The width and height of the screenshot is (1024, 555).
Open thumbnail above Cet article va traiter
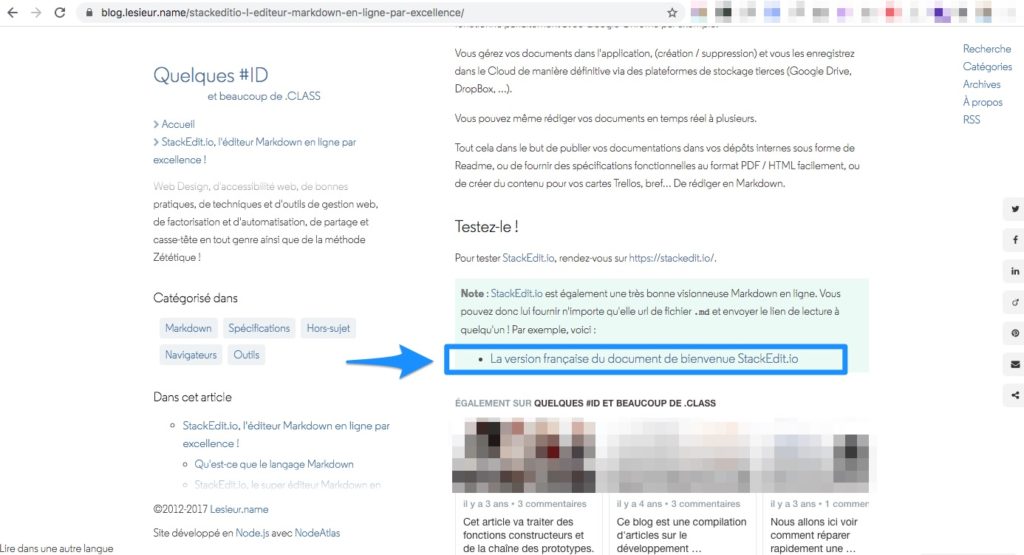[x=524, y=455]
